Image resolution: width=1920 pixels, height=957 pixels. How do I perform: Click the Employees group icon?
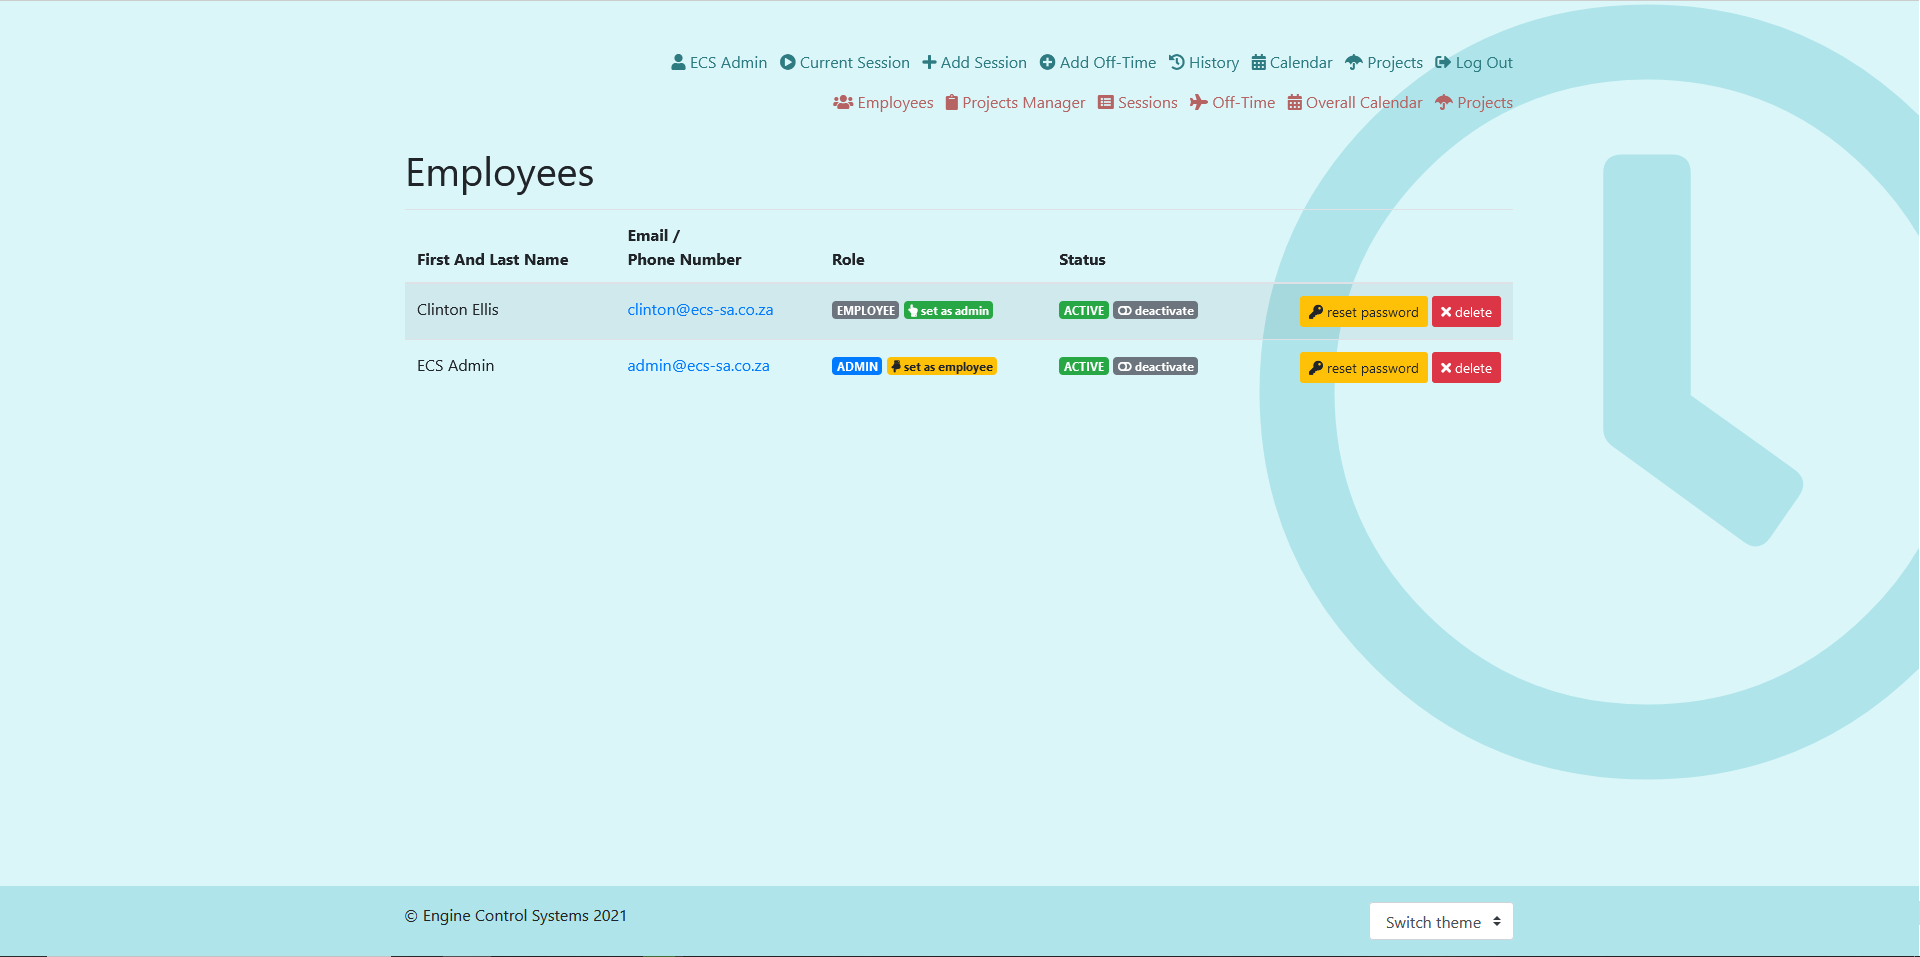[x=842, y=102]
